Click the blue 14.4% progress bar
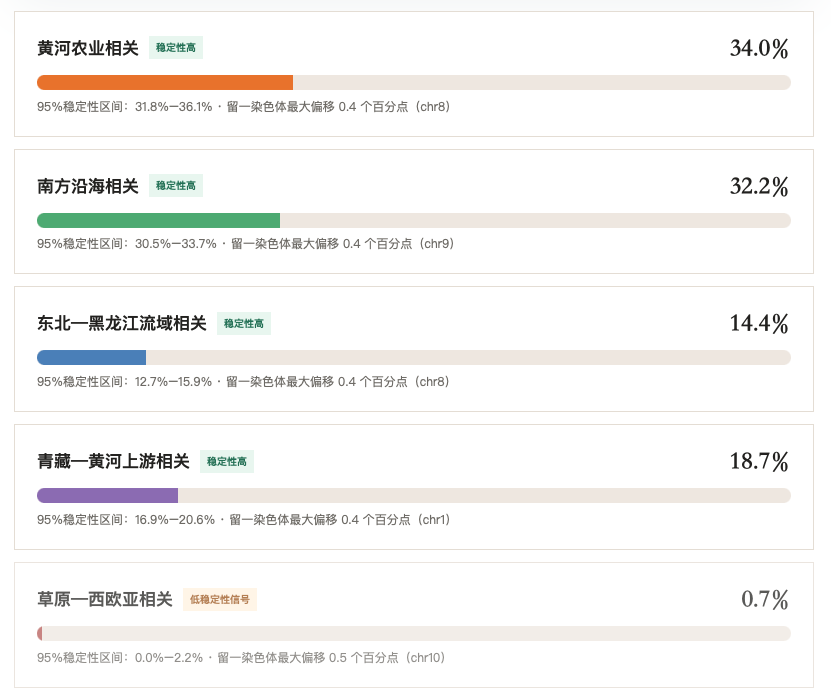 [x=92, y=358]
